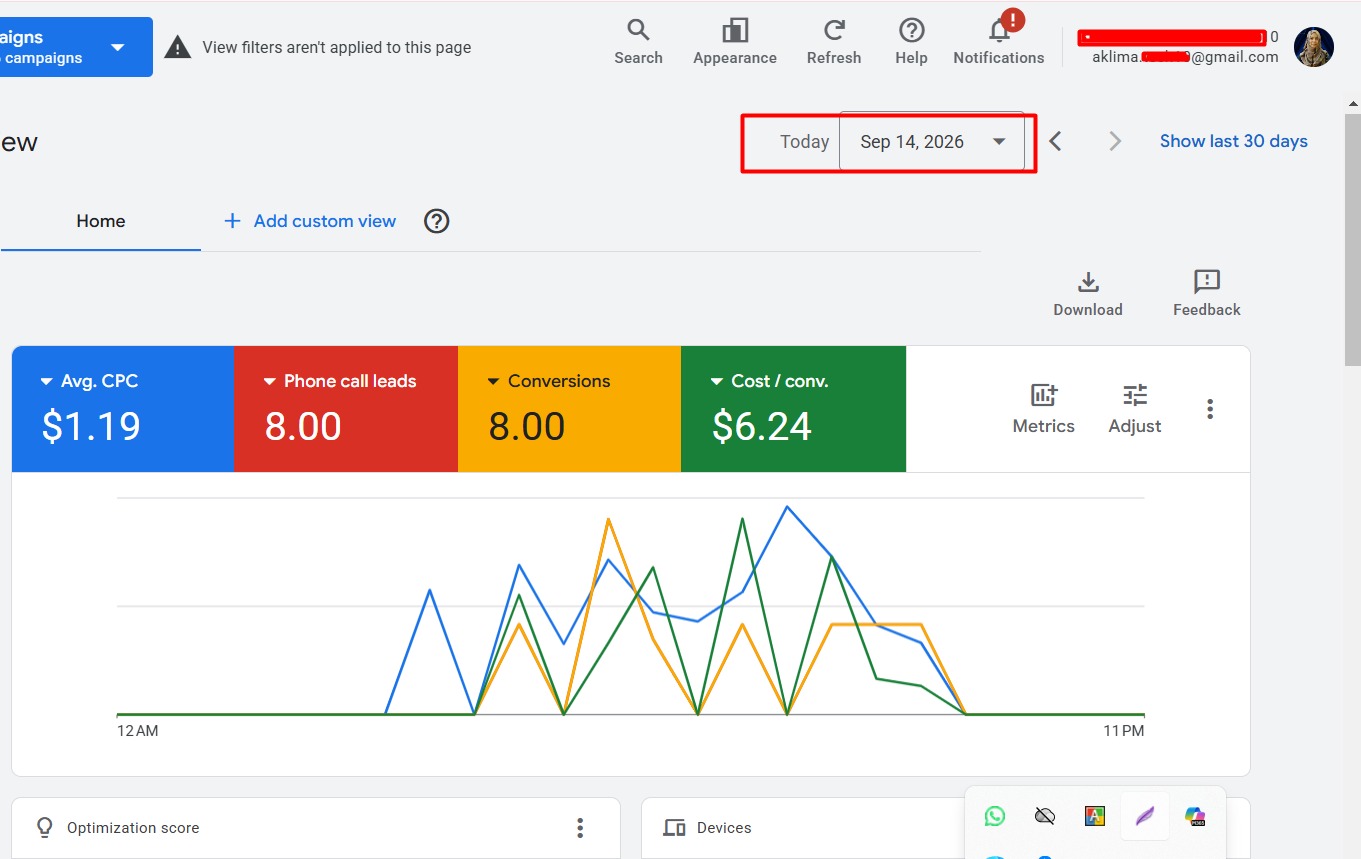The height and width of the screenshot is (859, 1361).
Task: Open the Optimization score card options
Action: coord(580,828)
